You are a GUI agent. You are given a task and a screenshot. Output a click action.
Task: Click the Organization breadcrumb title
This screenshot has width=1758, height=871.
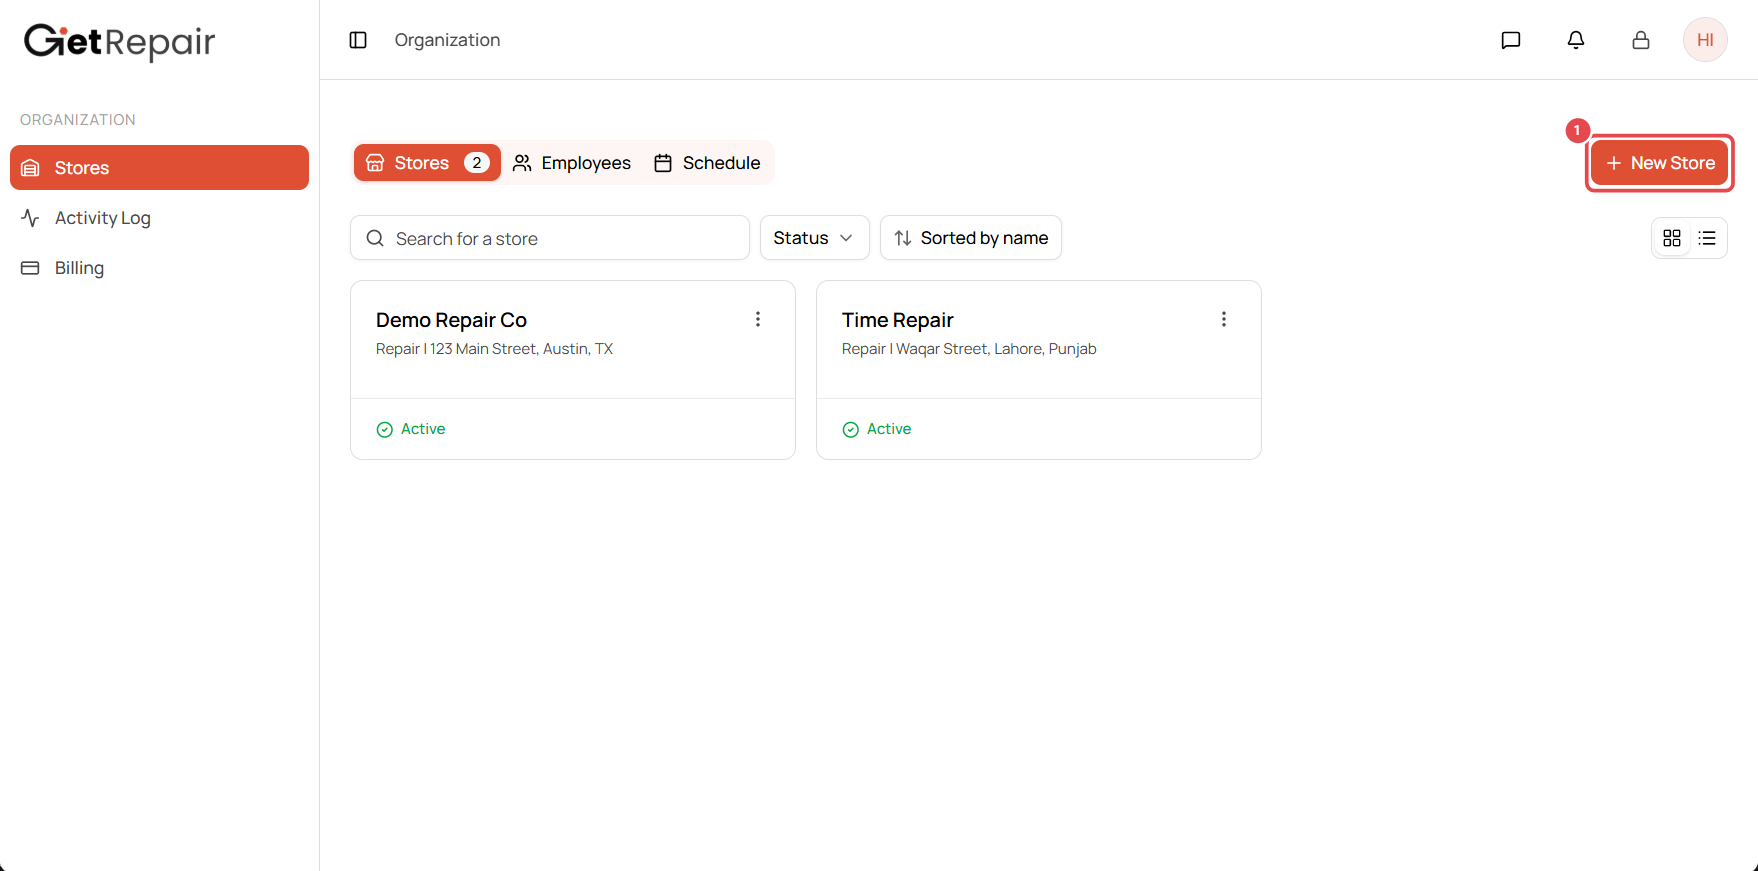(447, 40)
